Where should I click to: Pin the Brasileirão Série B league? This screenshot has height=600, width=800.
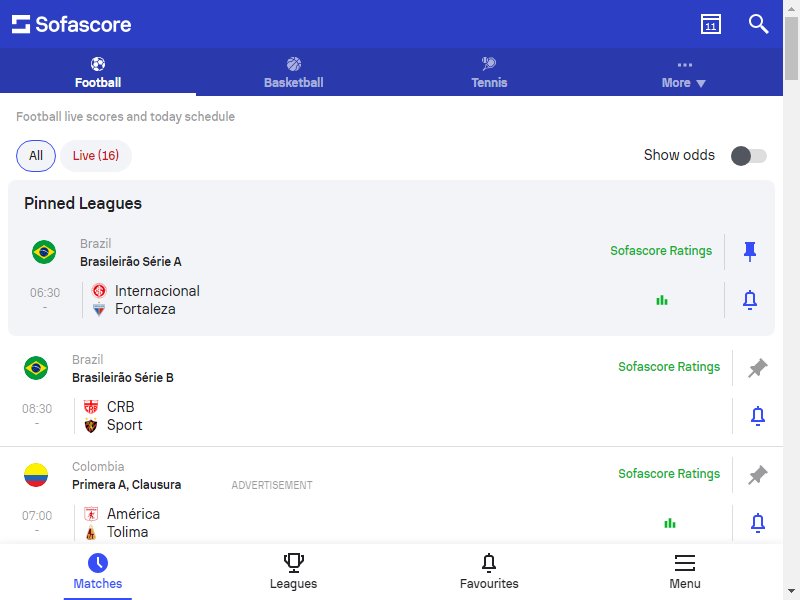point(758,368)
